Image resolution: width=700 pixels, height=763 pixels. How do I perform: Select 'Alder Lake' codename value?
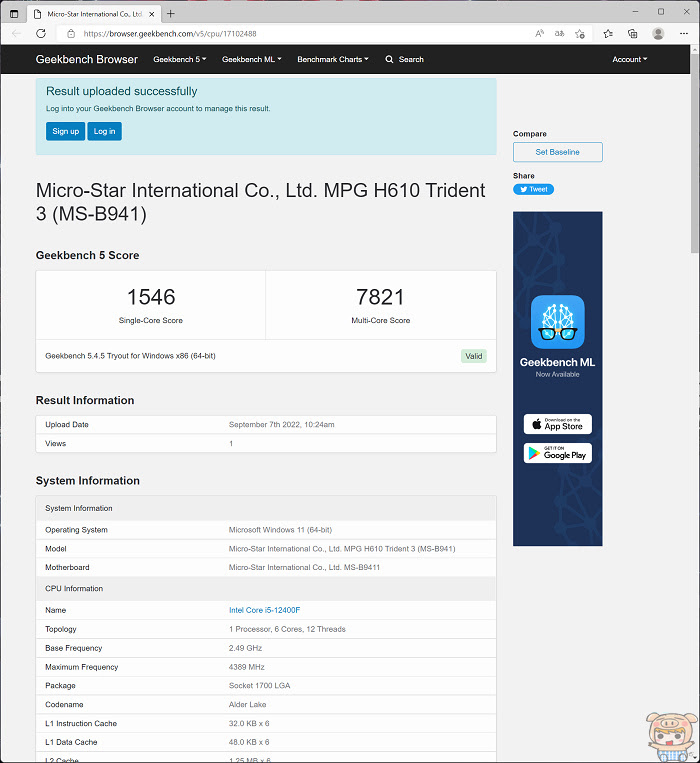point(248,705)
